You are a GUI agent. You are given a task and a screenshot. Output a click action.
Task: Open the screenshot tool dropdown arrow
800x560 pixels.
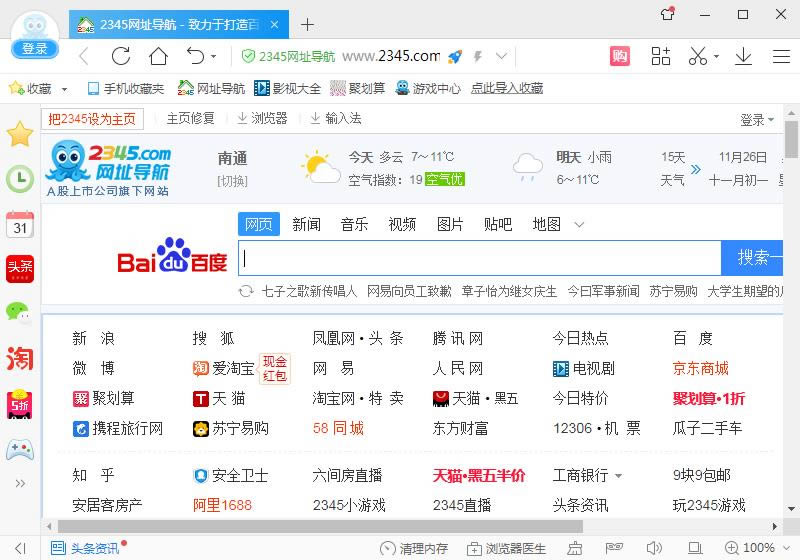click(716, 57)
